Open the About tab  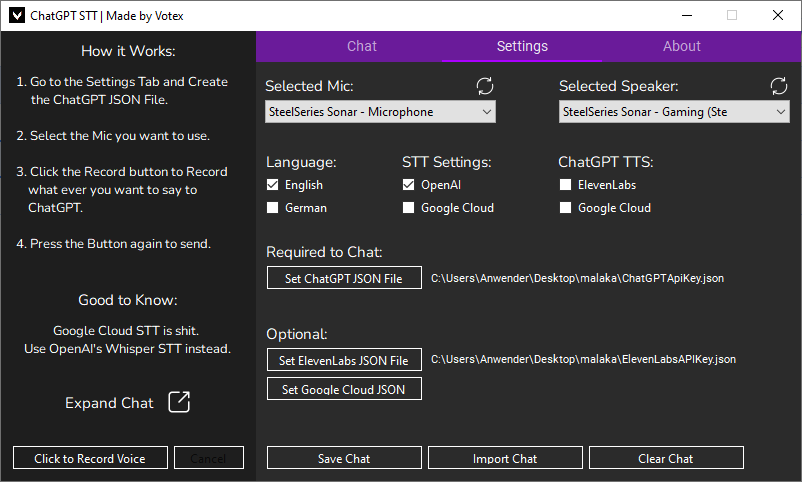(682, 46)
